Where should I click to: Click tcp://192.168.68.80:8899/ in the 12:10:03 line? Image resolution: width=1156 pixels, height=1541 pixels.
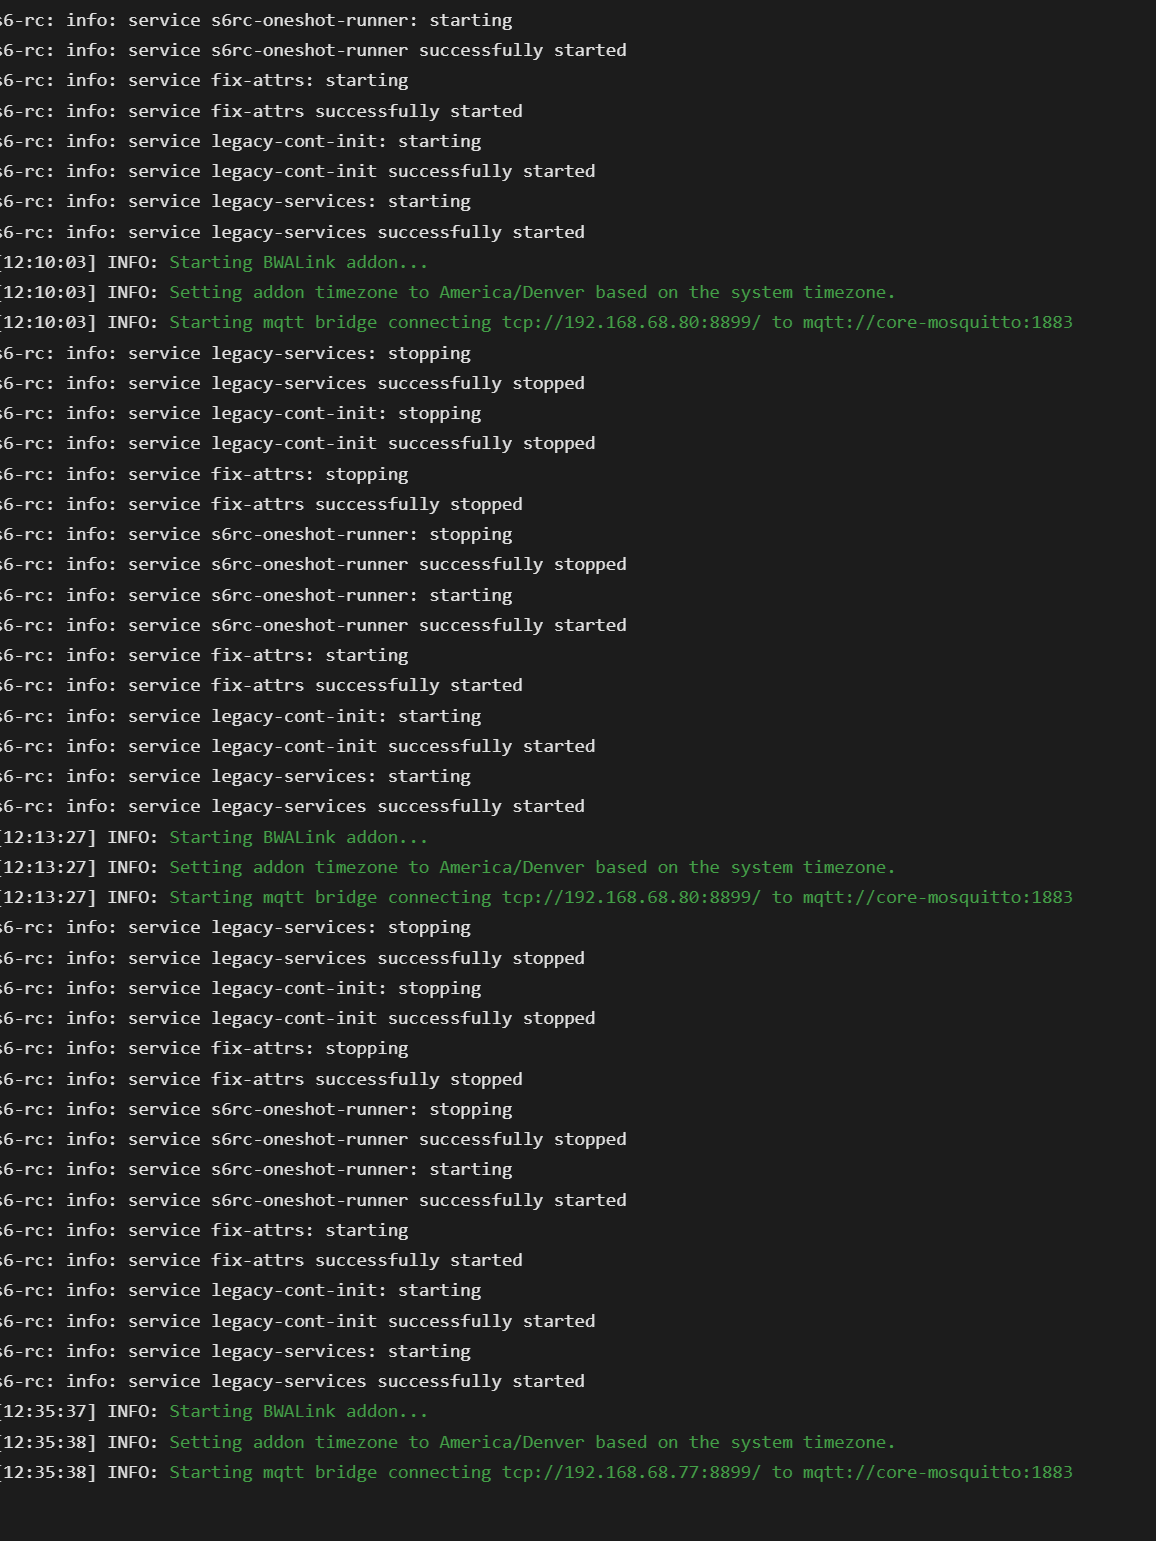pyautogui.click(x=631, y=322)
